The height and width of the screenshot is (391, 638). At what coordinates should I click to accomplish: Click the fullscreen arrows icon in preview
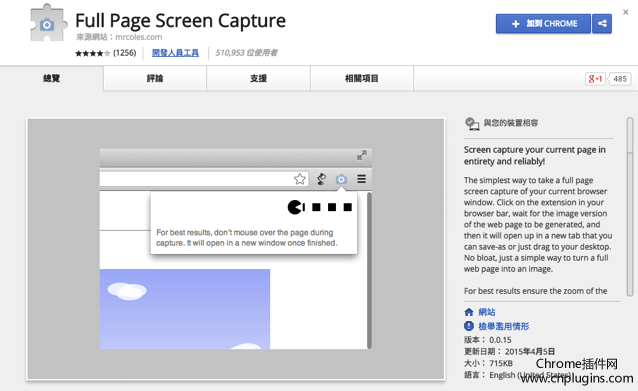361,155
